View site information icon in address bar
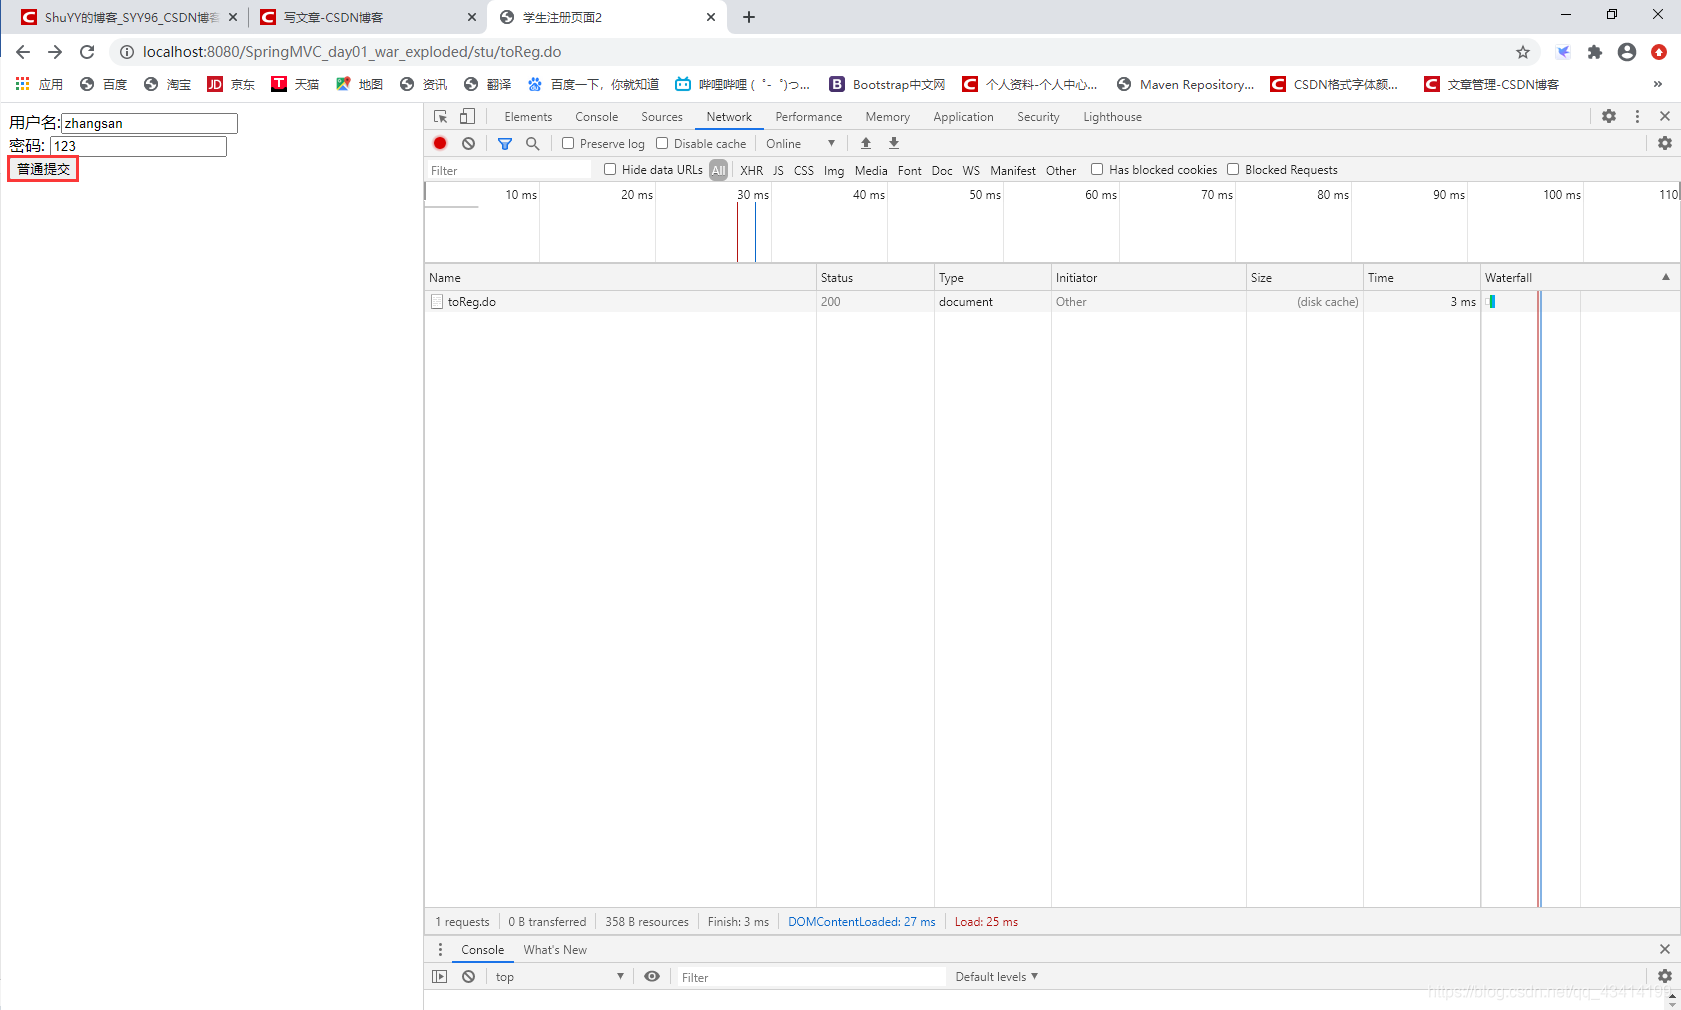Screen dimensions: 1681x1010 tap(127, 52)
